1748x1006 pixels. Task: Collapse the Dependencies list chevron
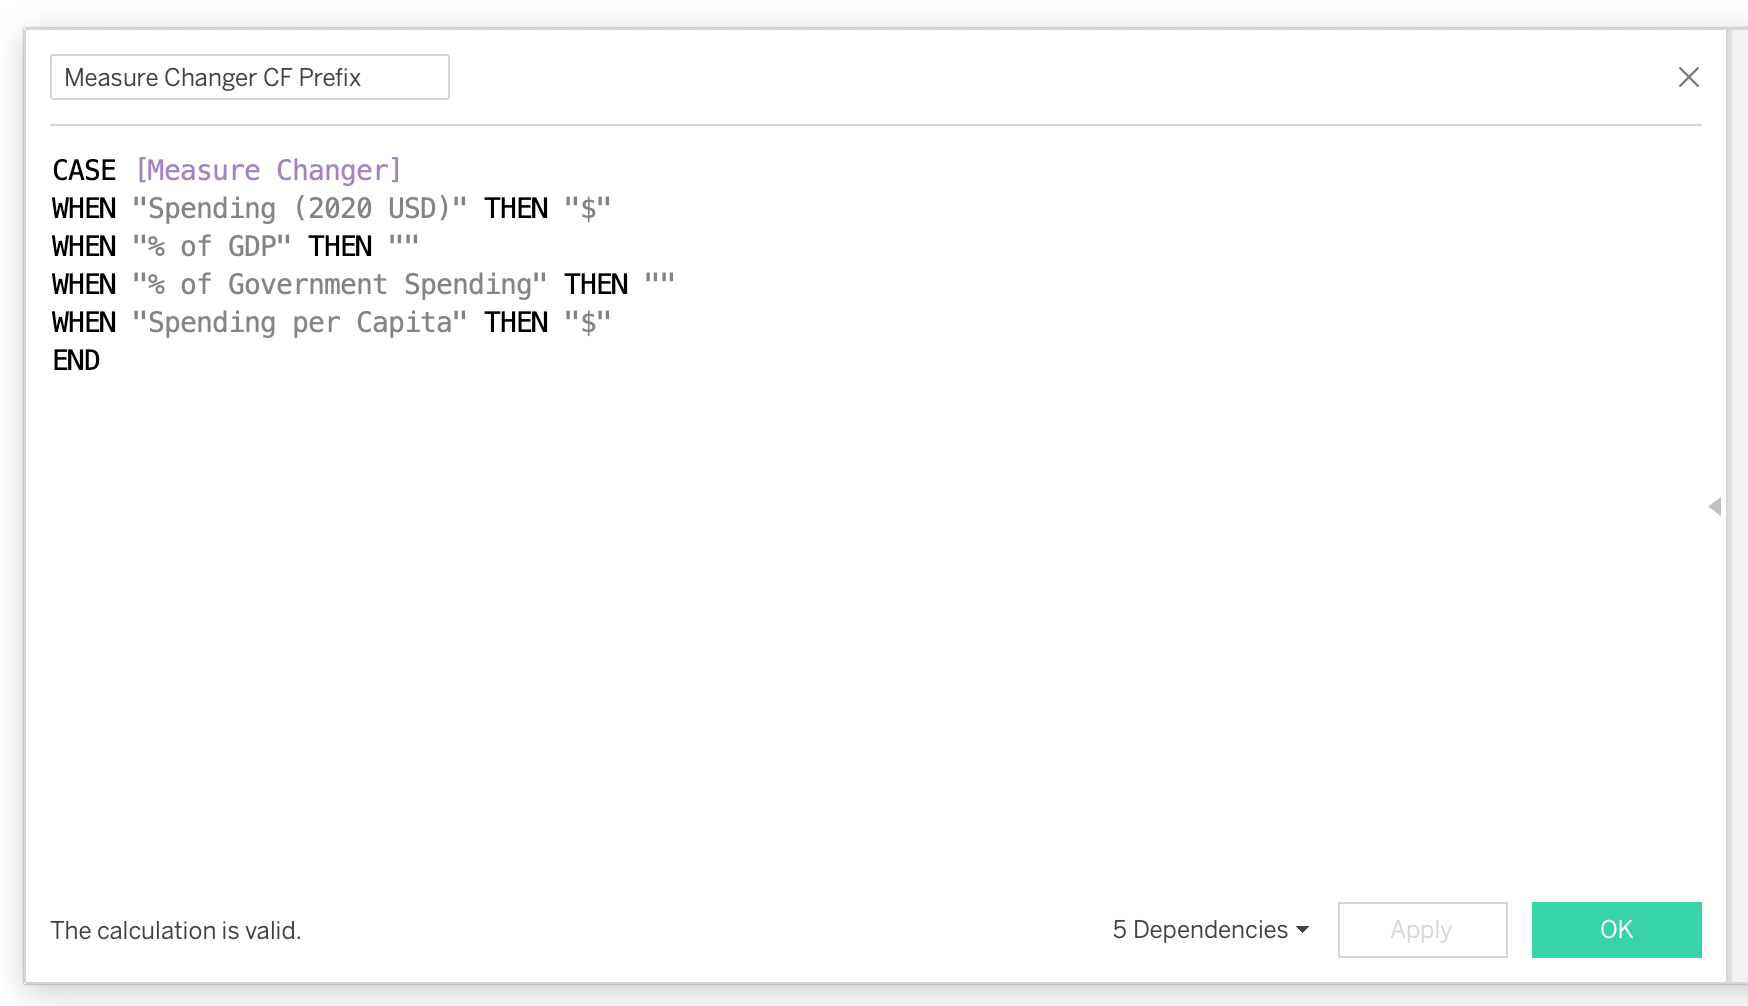tap(1301, 930)
